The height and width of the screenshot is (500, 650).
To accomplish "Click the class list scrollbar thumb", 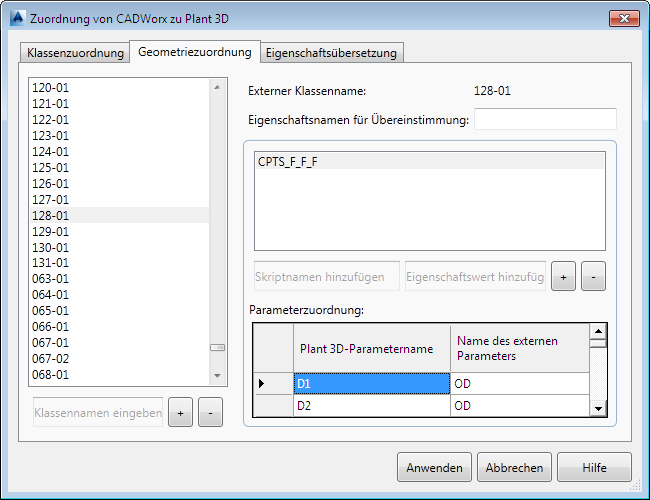I will (x=217, y=347).
